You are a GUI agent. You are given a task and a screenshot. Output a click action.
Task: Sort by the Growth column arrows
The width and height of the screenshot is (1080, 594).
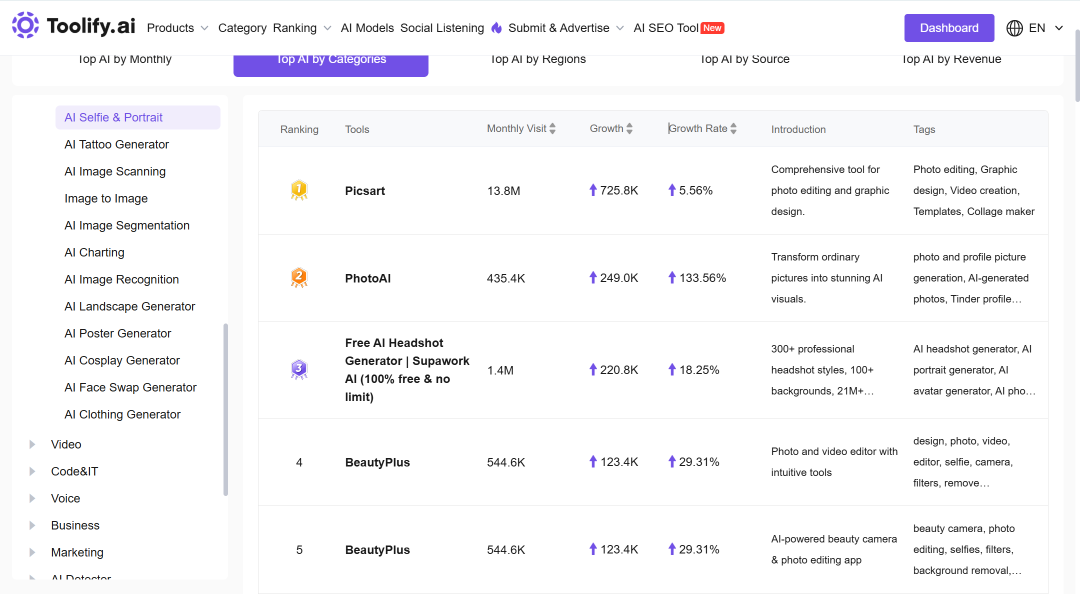(630, 129)
